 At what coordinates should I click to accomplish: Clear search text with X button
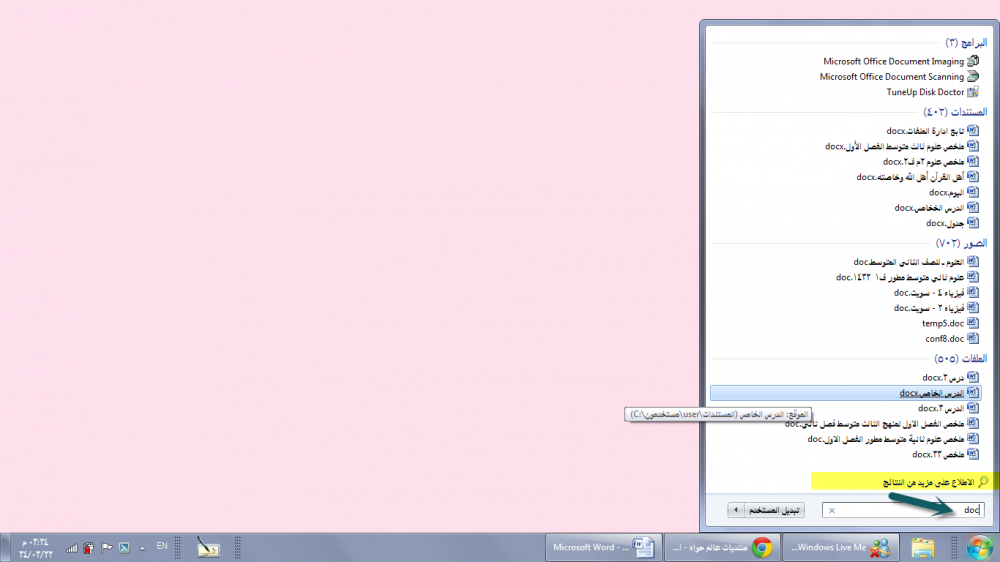(x=832, y=510)
